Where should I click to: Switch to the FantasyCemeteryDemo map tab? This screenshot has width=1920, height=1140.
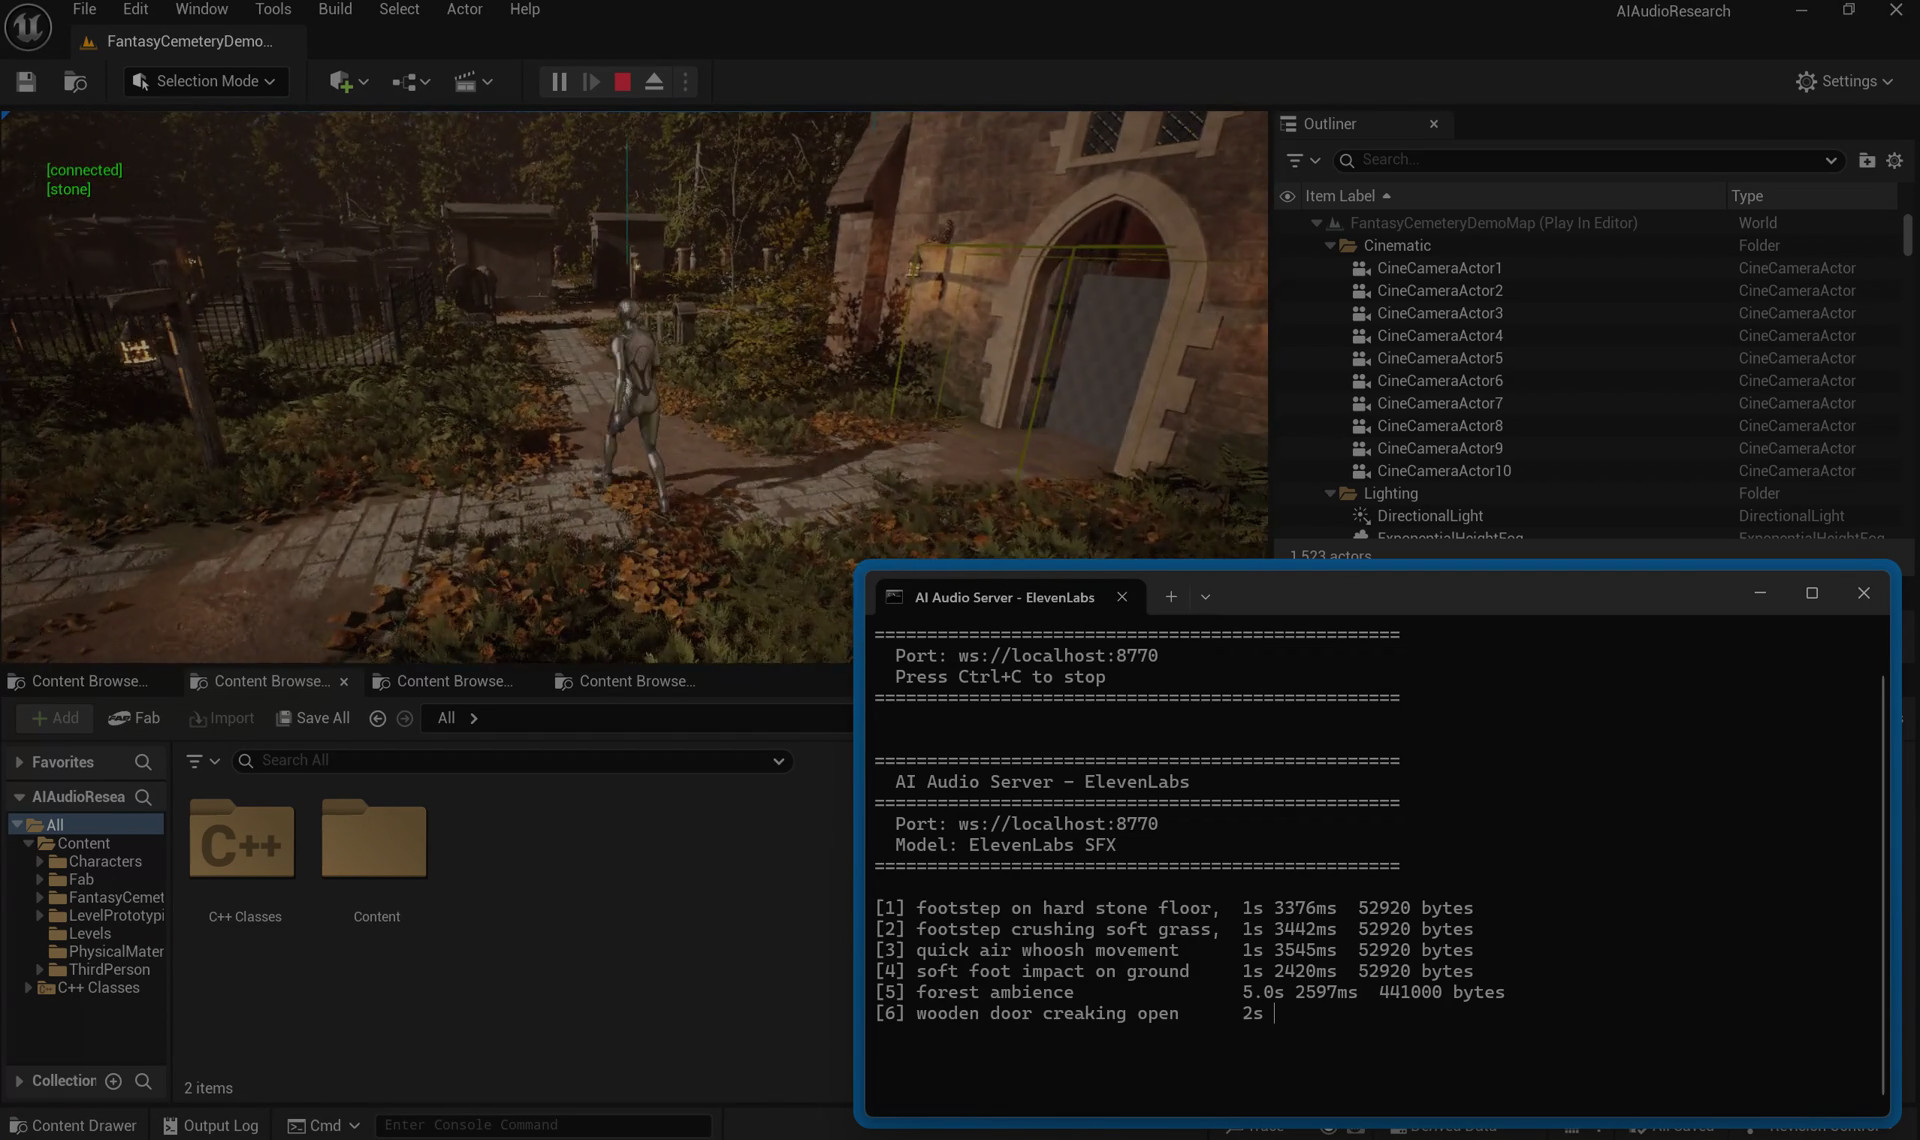(189, 41)
